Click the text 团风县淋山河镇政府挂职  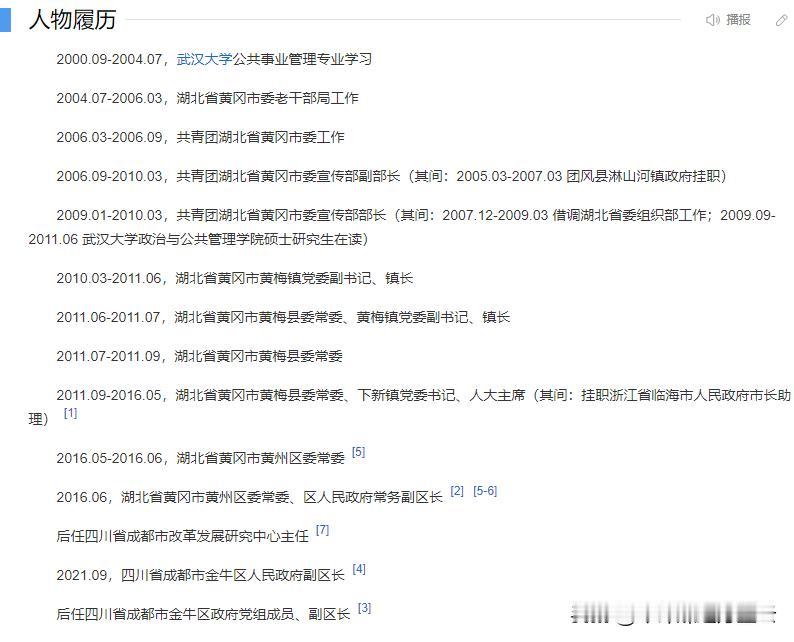[x=643, y=176]
